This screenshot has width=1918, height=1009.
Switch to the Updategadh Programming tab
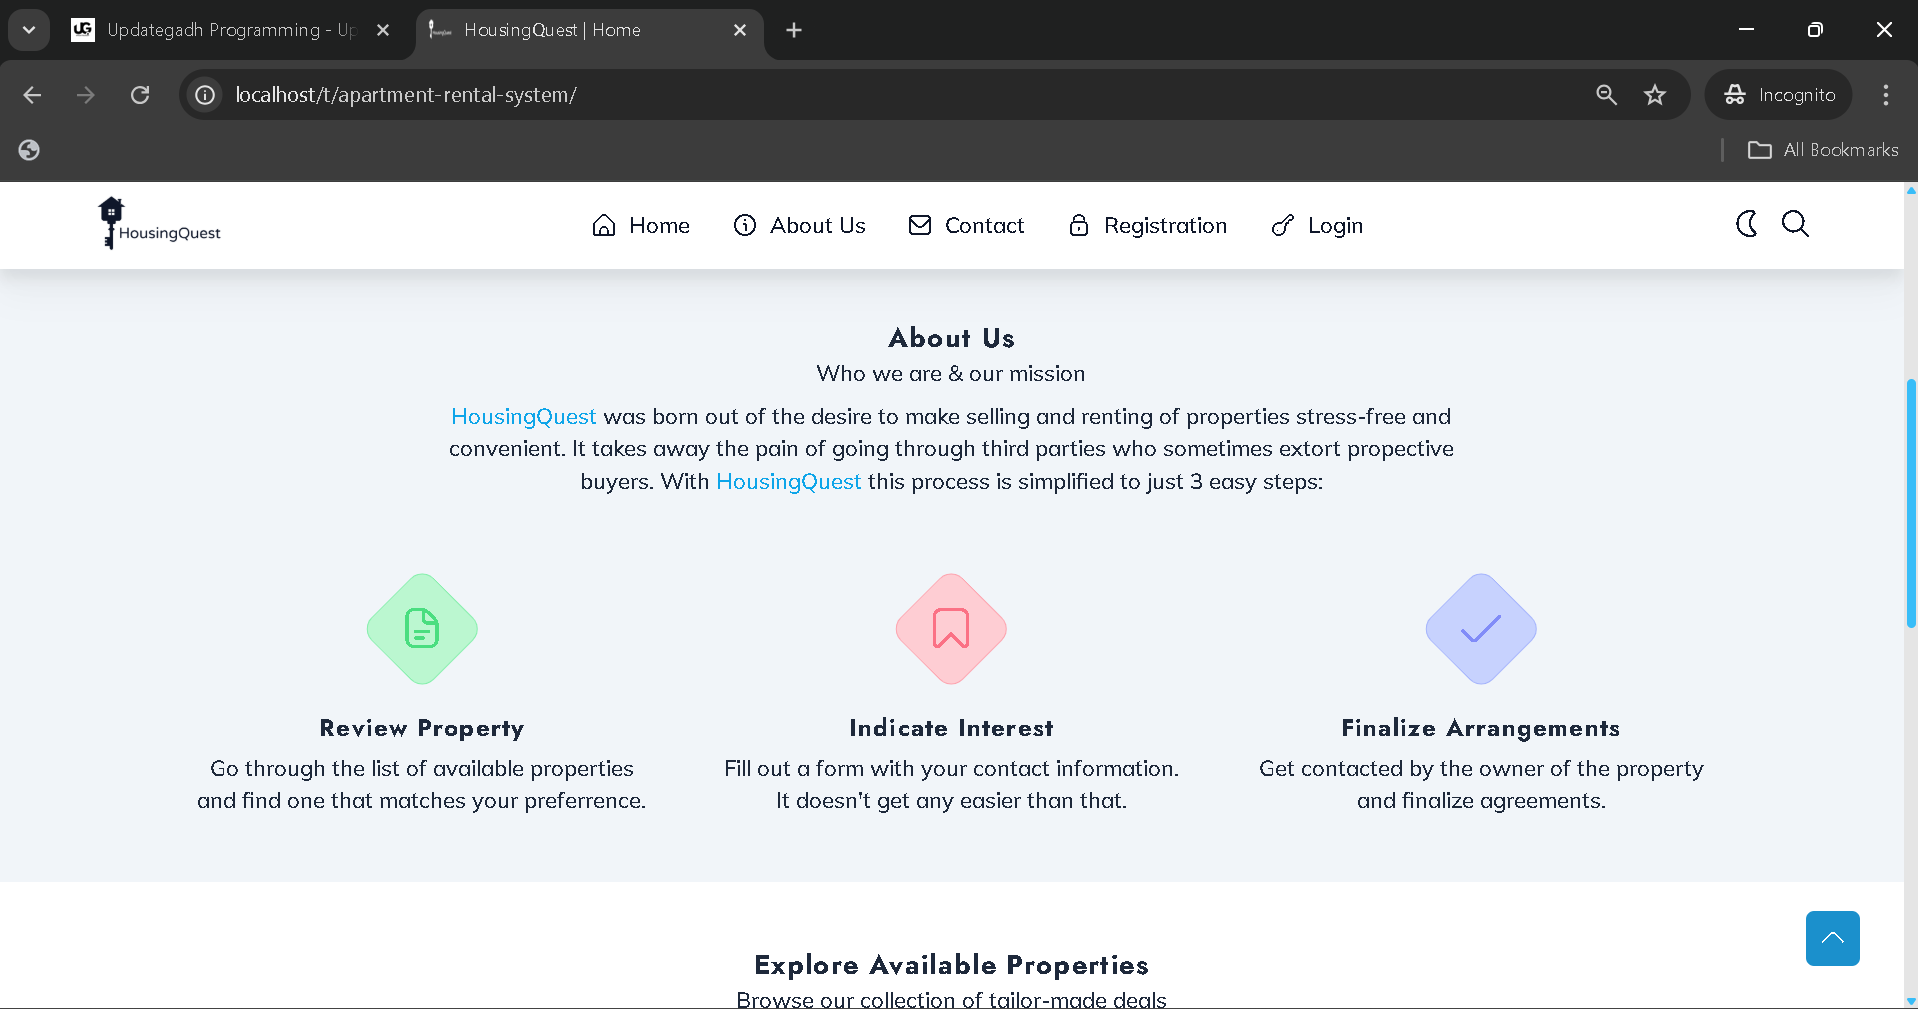tap(220, 29)
